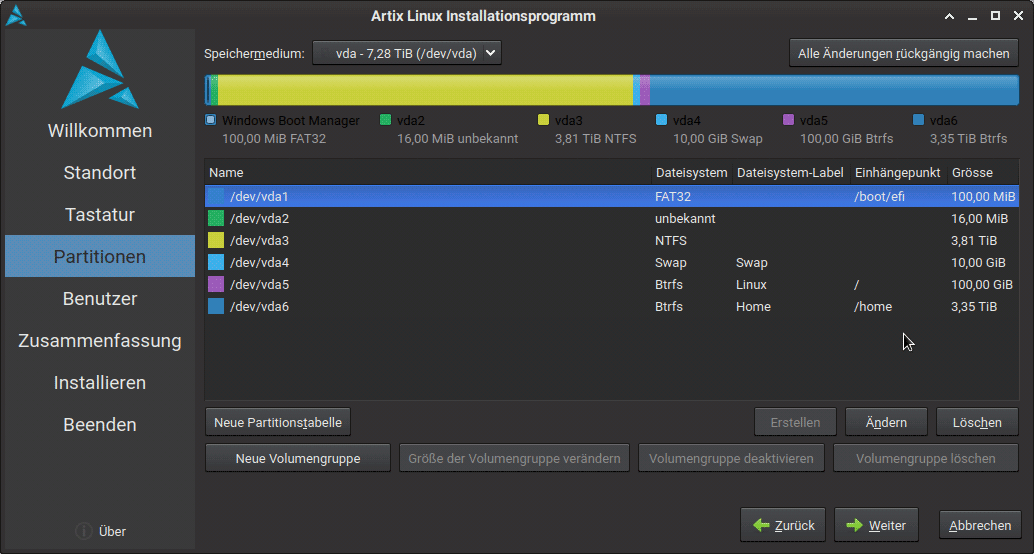Viewport: 1034px width, 554px height.
Task: Click the green icon of the /dev/vda2 row
Action: click(x=216, y=218)
